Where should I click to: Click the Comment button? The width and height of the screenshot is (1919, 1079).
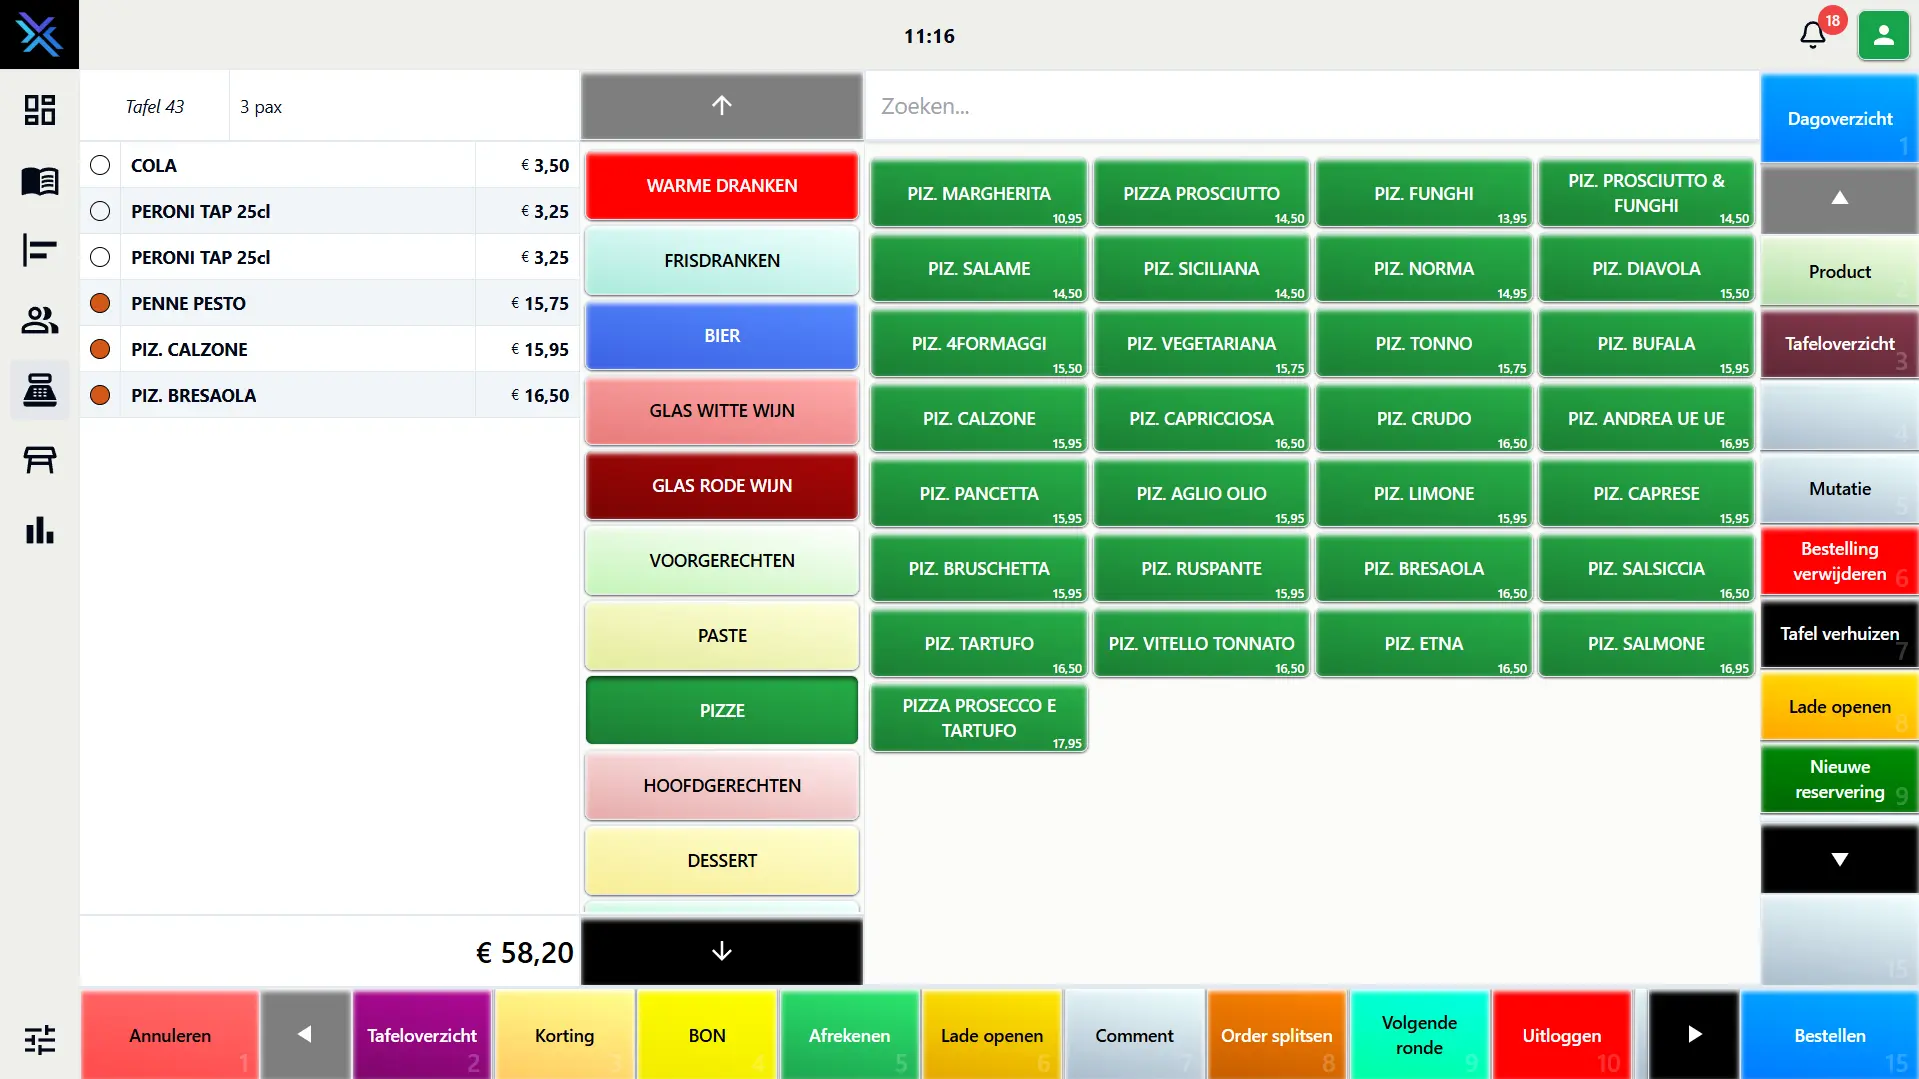[1134, 1035]
